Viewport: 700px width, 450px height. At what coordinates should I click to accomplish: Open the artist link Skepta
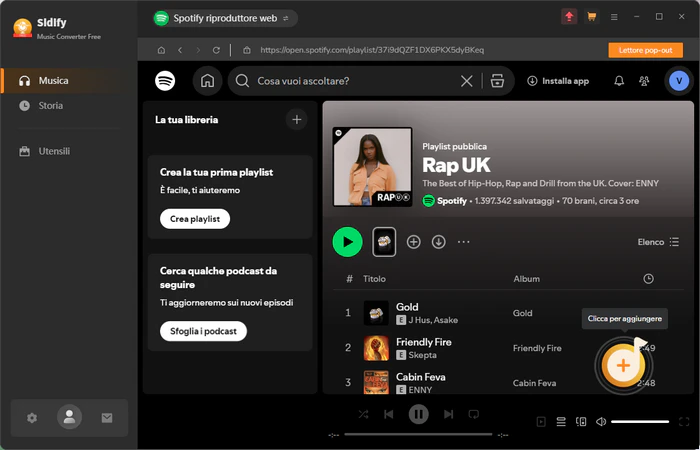point(422,355)
